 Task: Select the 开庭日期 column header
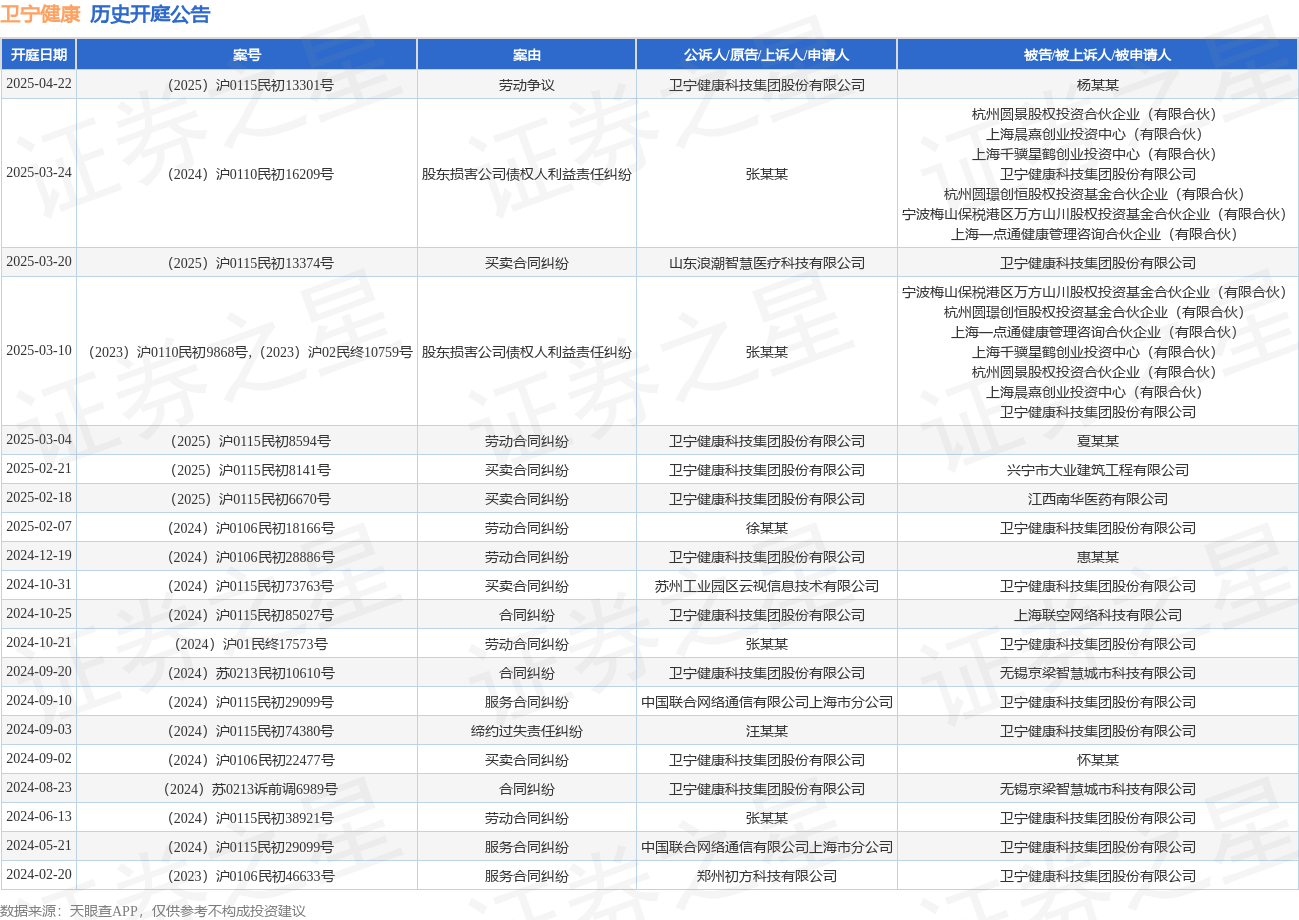coord(39,54)
